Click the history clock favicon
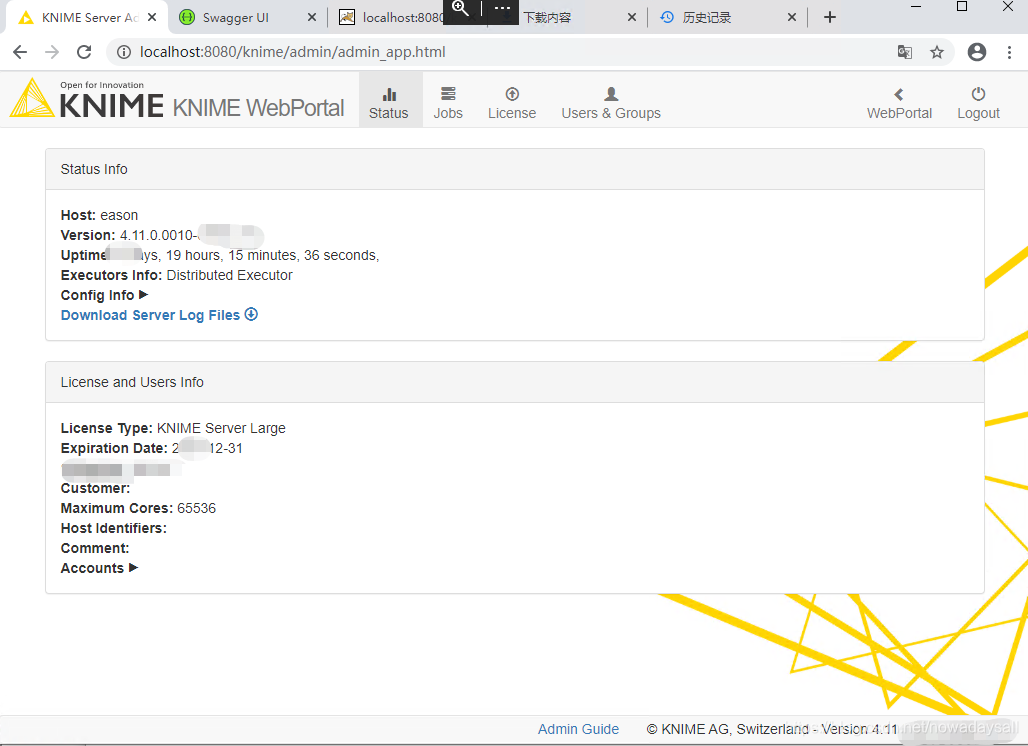 (x=667, y=18)
